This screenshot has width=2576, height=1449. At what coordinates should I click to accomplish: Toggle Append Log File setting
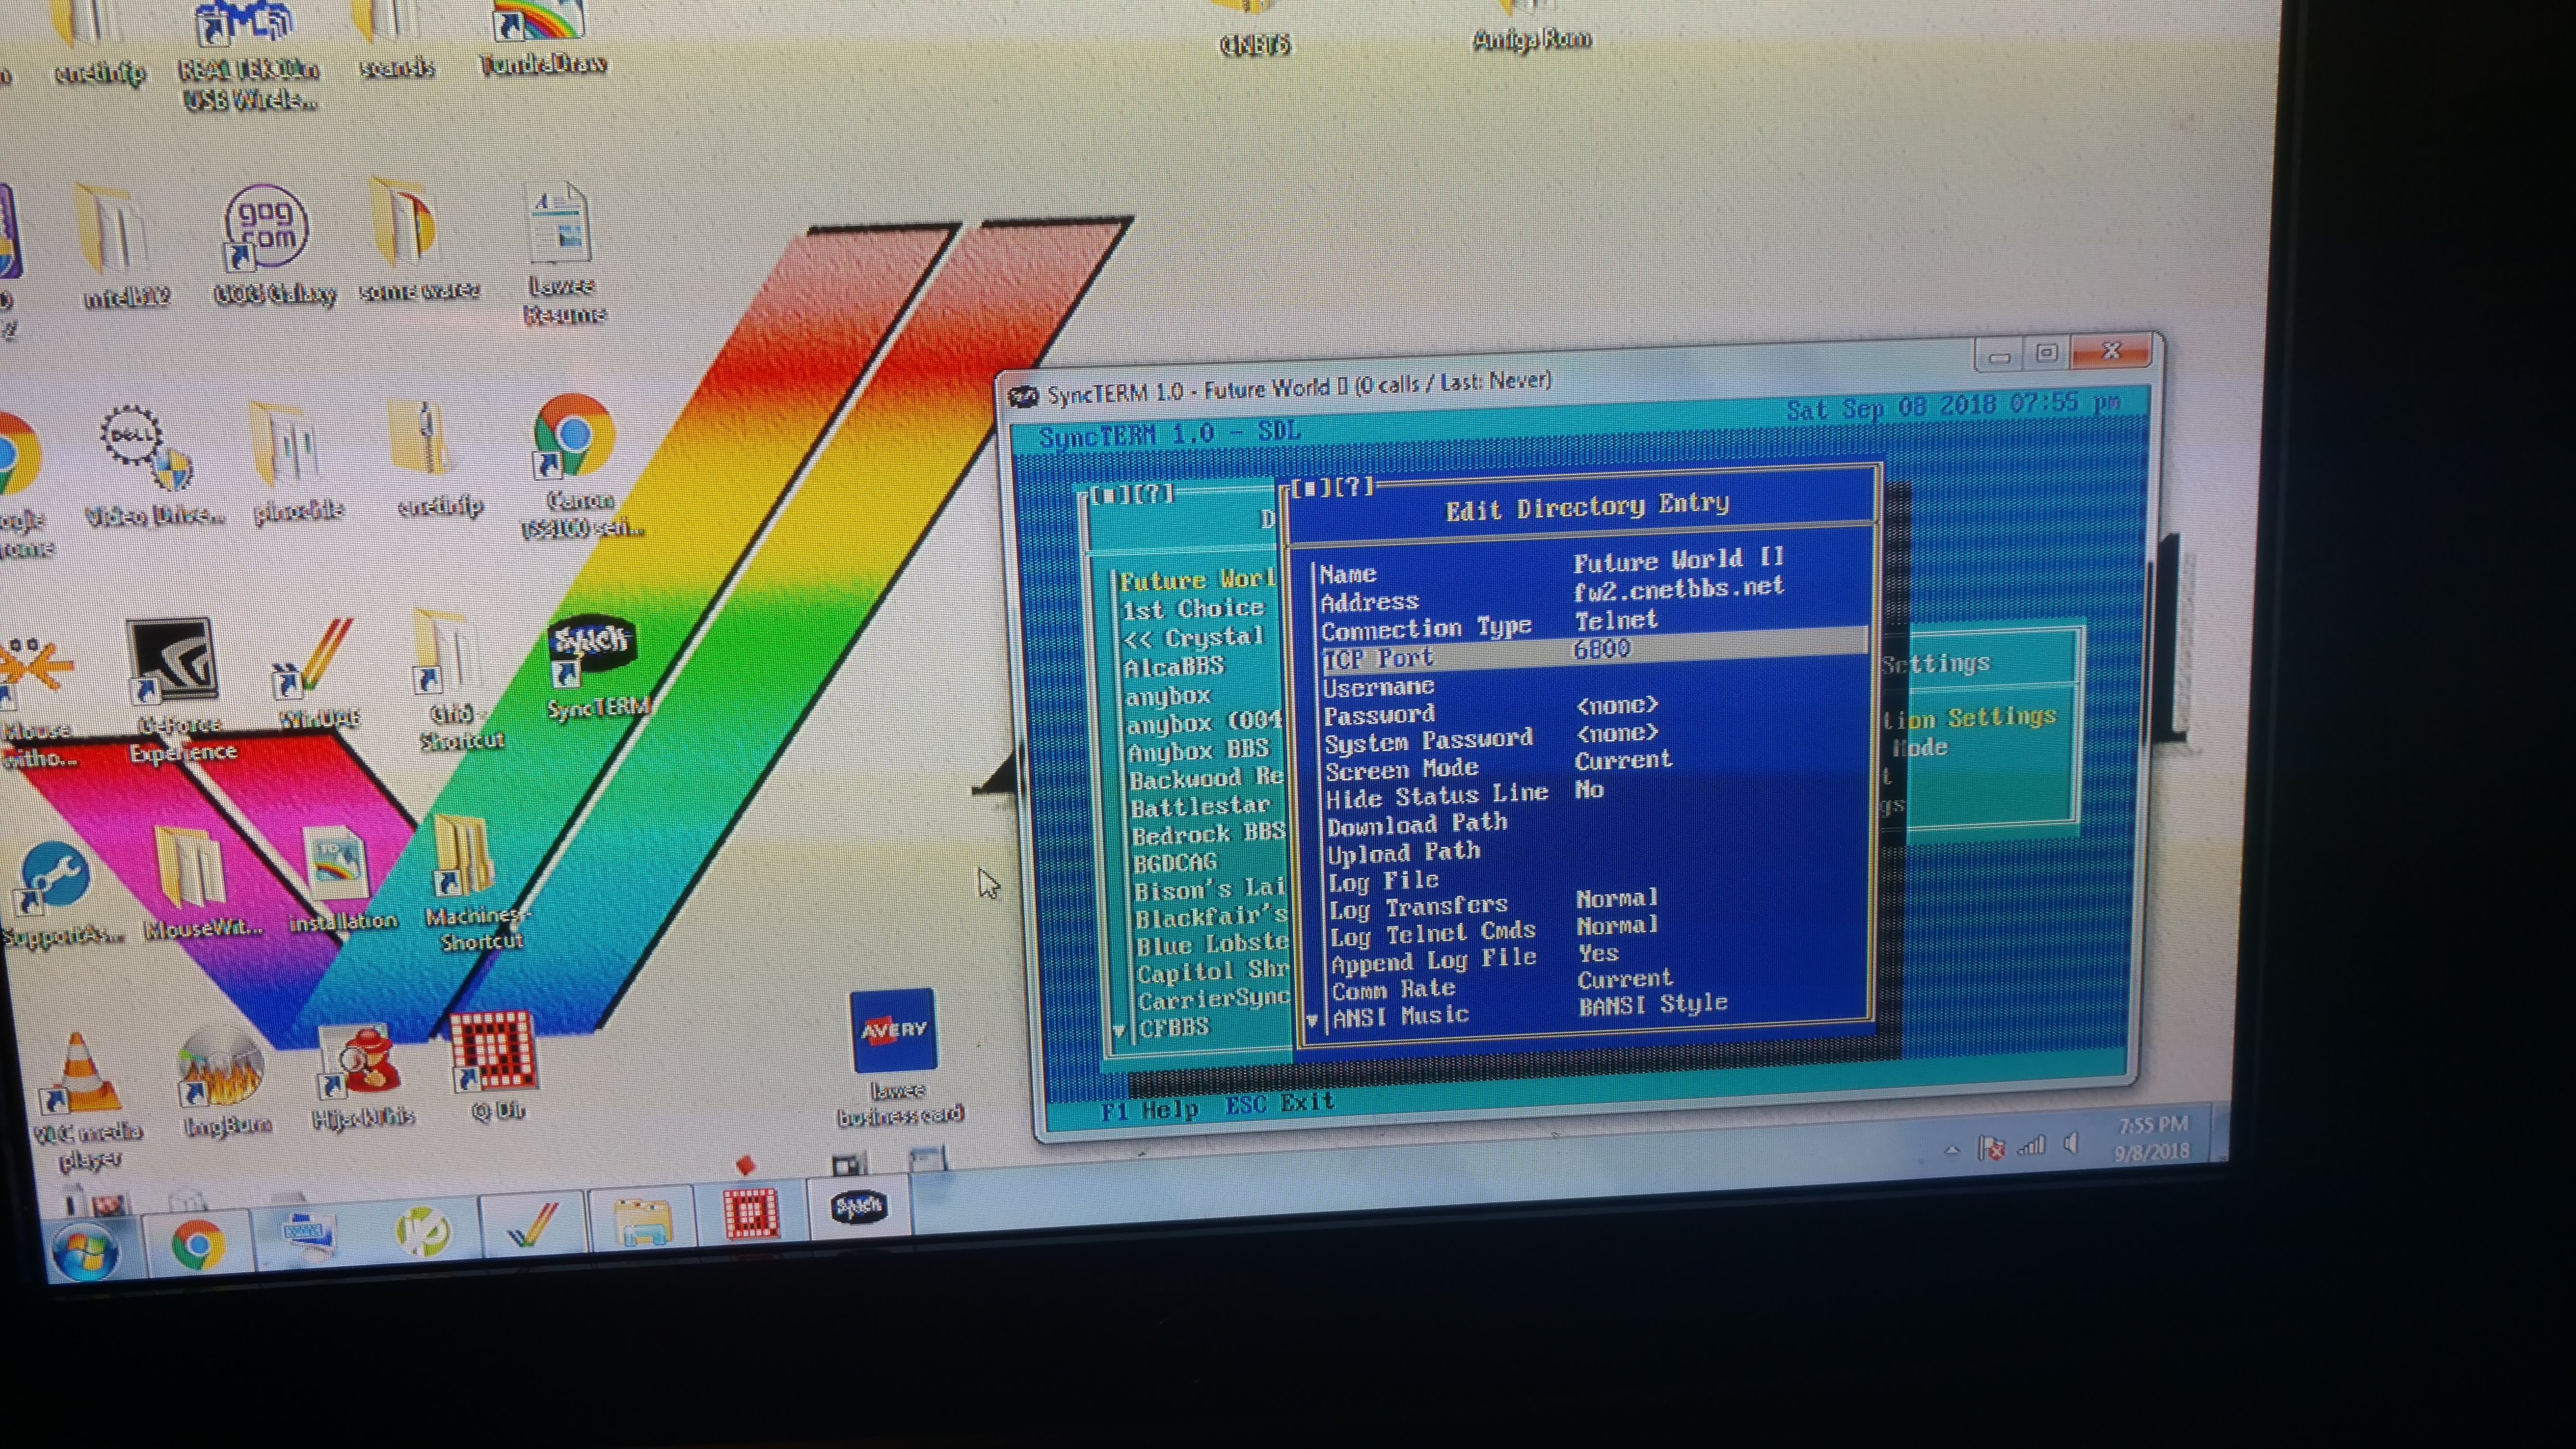point(1433,962)
